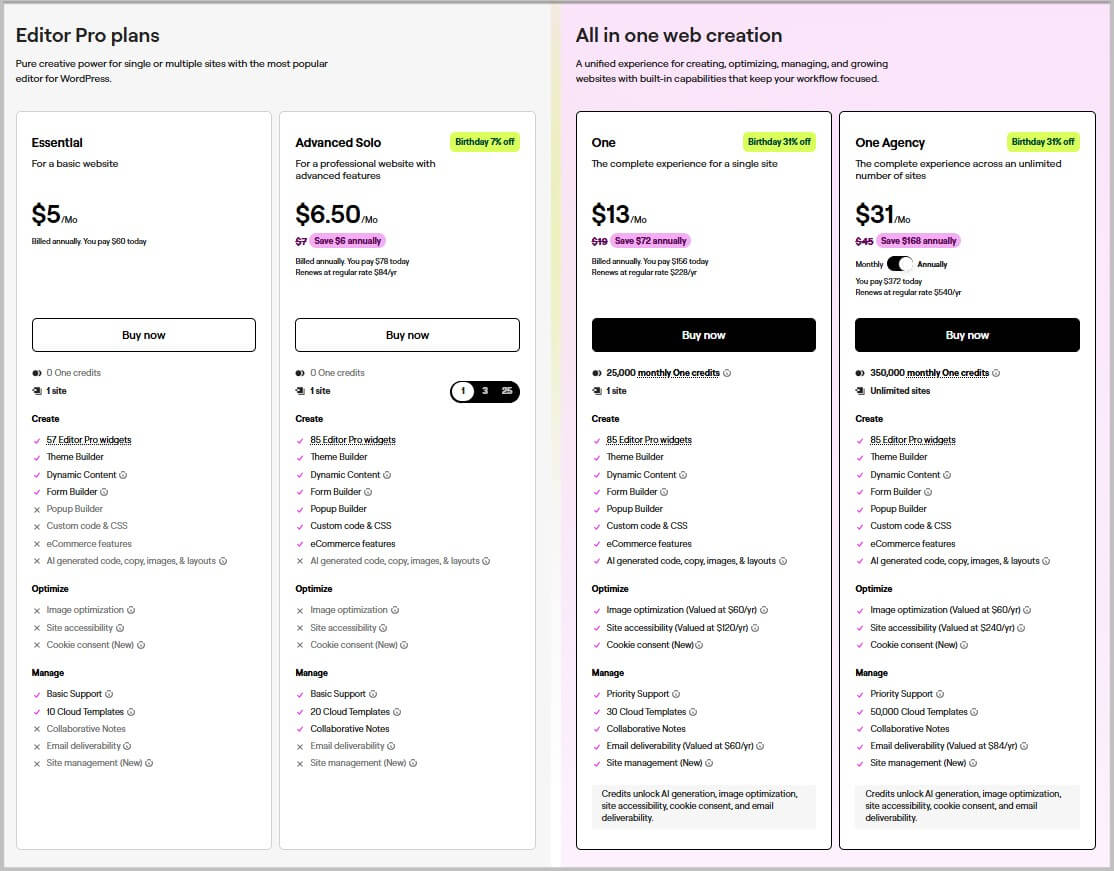Click the Save $6 annually badge
Viewport: 1114px width, 871px height.
(x=347, y=241)
